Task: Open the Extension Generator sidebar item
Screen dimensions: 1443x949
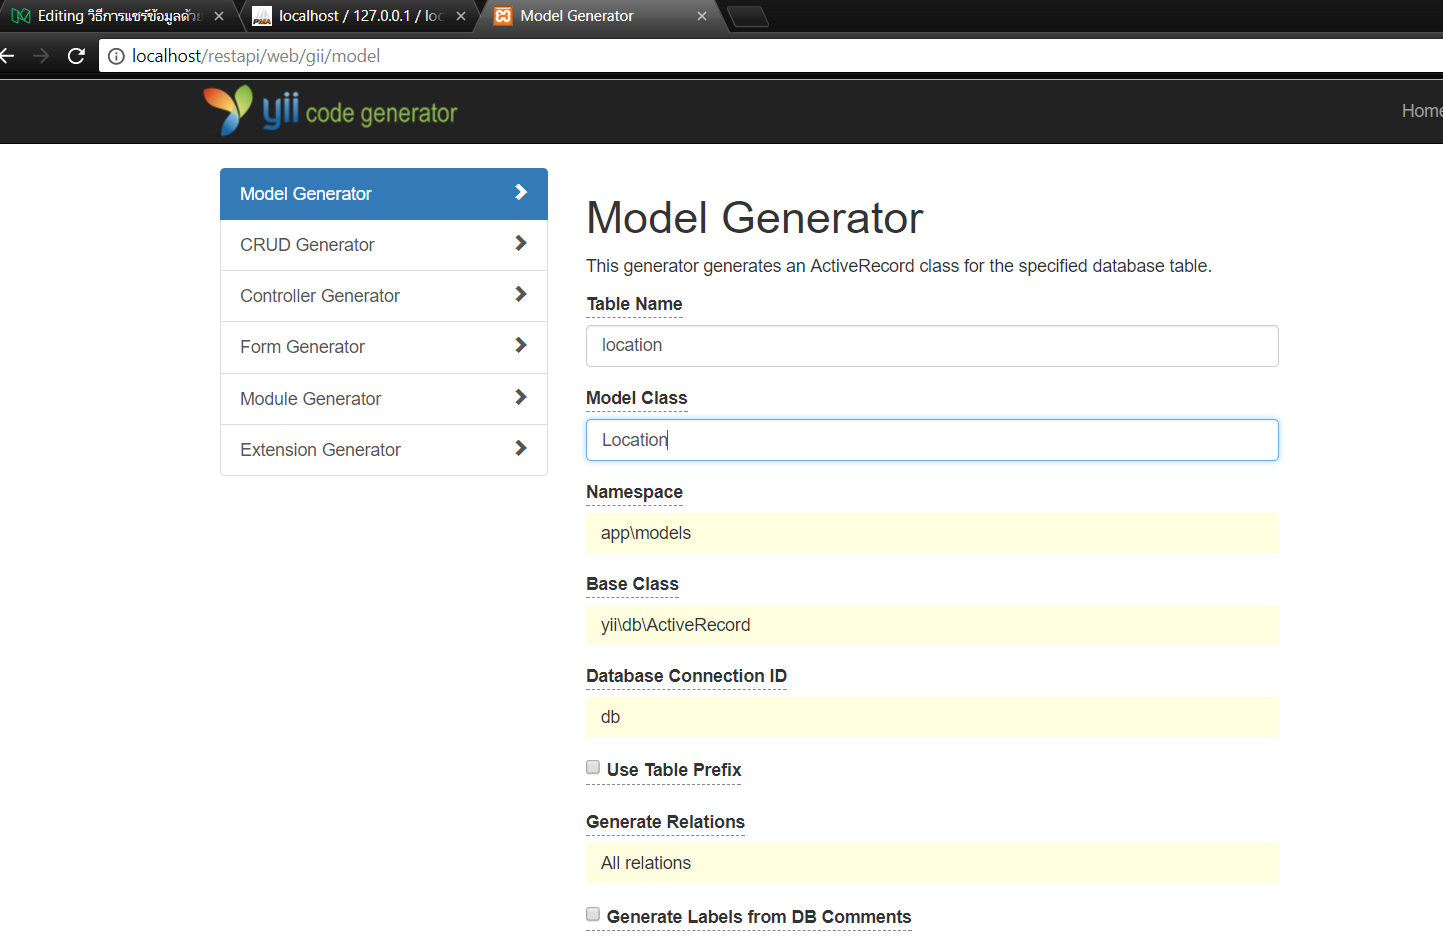Action: click(x=384, y=450)
